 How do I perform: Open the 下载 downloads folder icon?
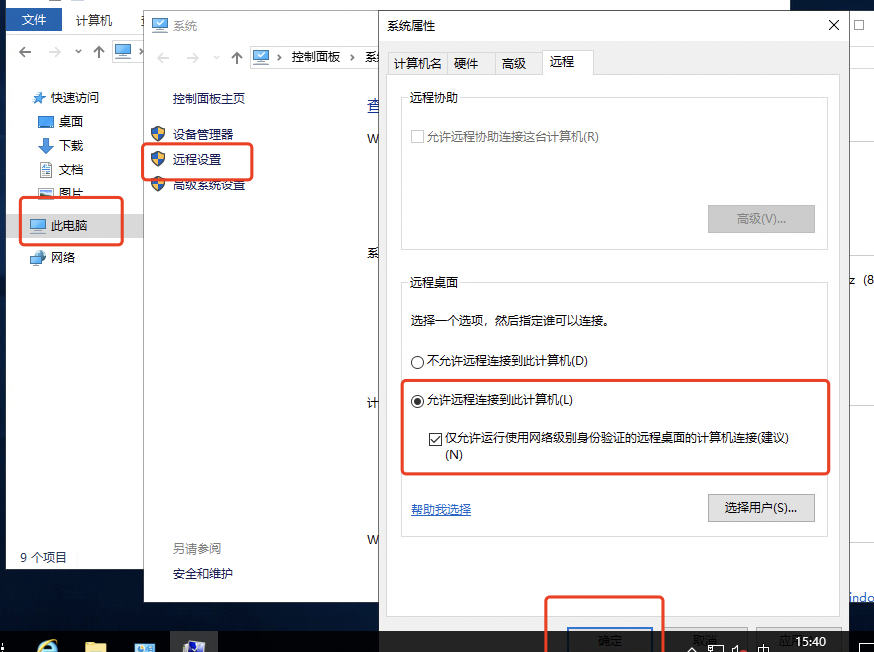pos(45,146)
